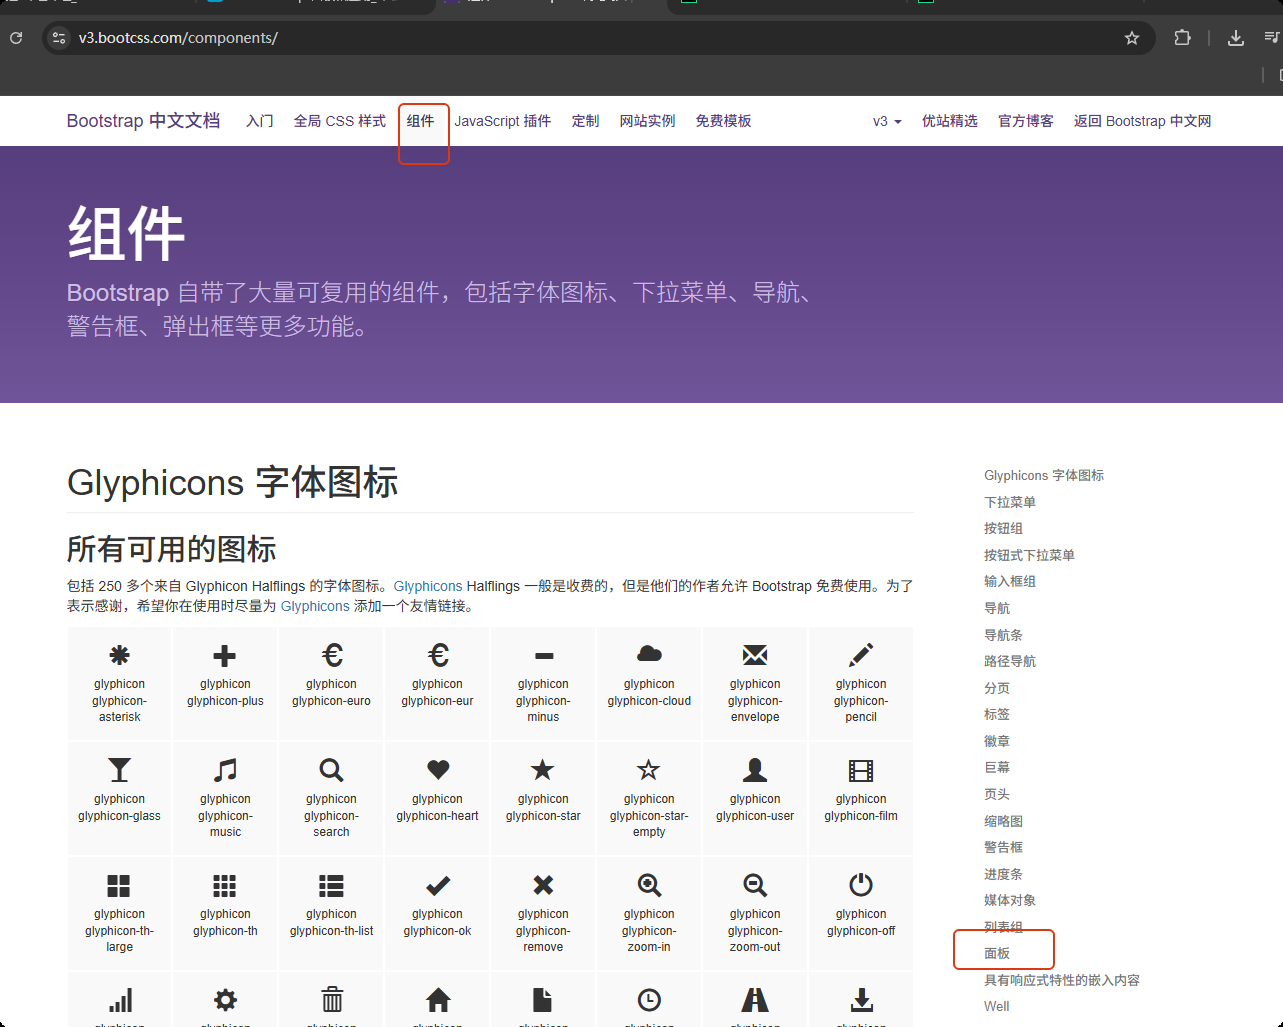Open the first Glyphicons link in the paragraph
The image size is (1283, 1027).
pos(428,586)
